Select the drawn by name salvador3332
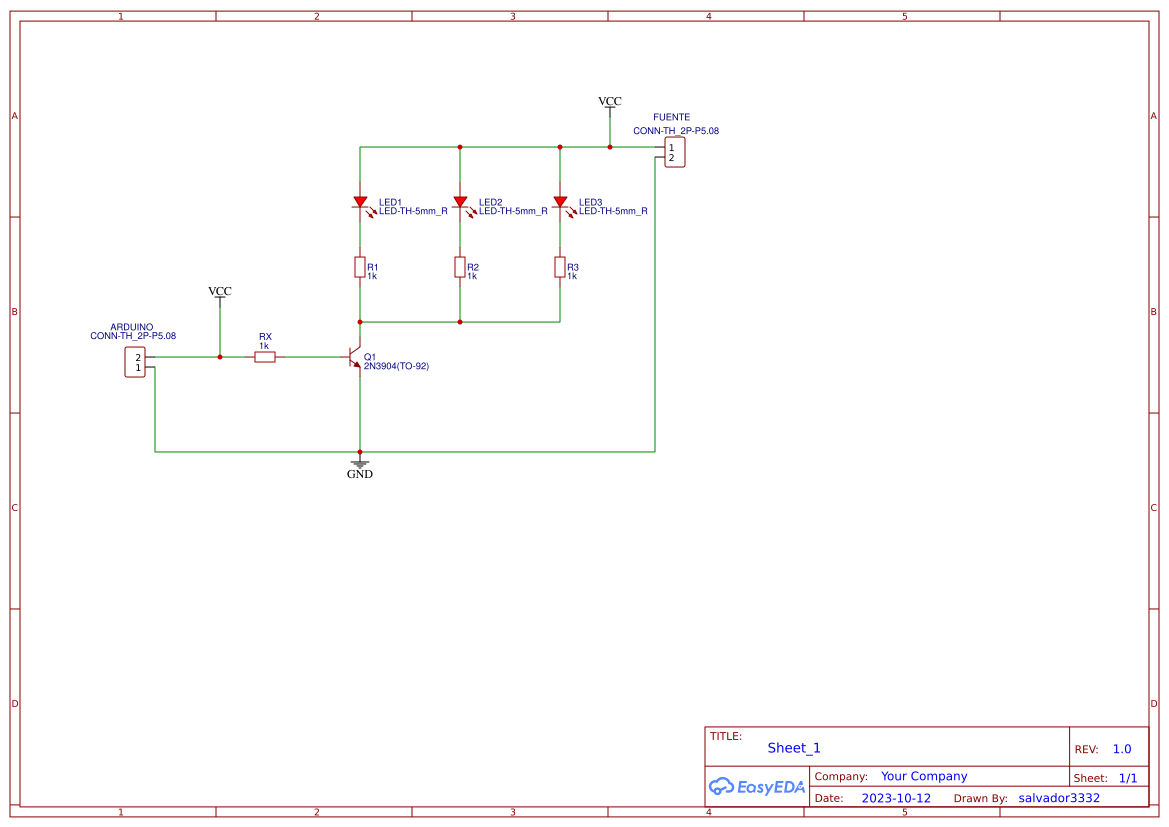The image size is (1169, 827). [1059, 798]
